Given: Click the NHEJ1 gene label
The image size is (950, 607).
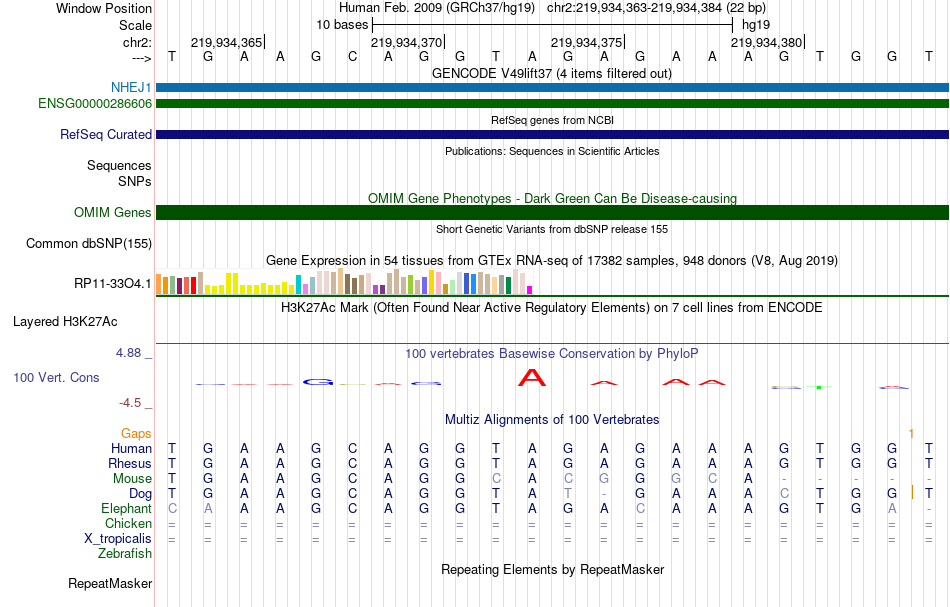Looking at the screenshot, I should pyautogui.click(x=131, y=88).
